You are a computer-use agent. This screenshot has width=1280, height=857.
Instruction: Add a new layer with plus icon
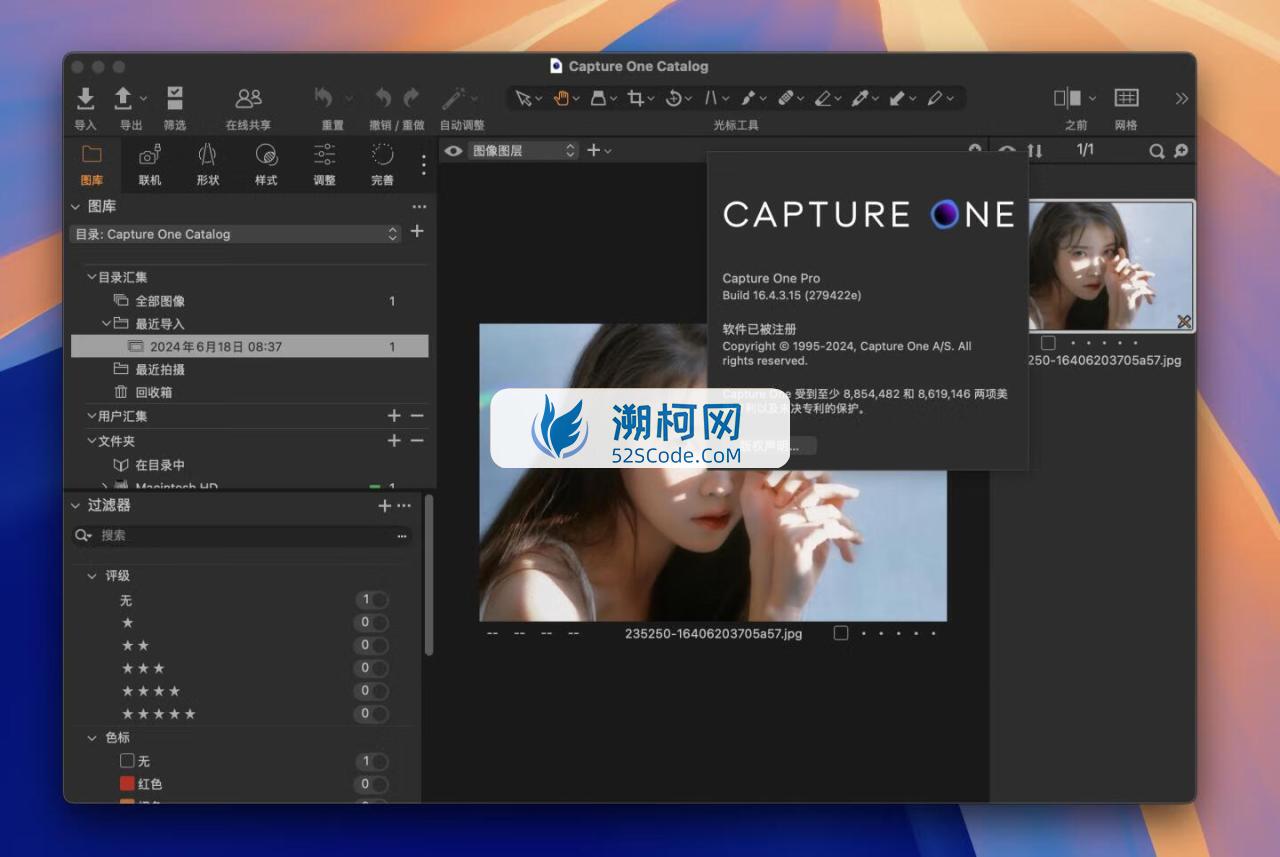point(594,150)
